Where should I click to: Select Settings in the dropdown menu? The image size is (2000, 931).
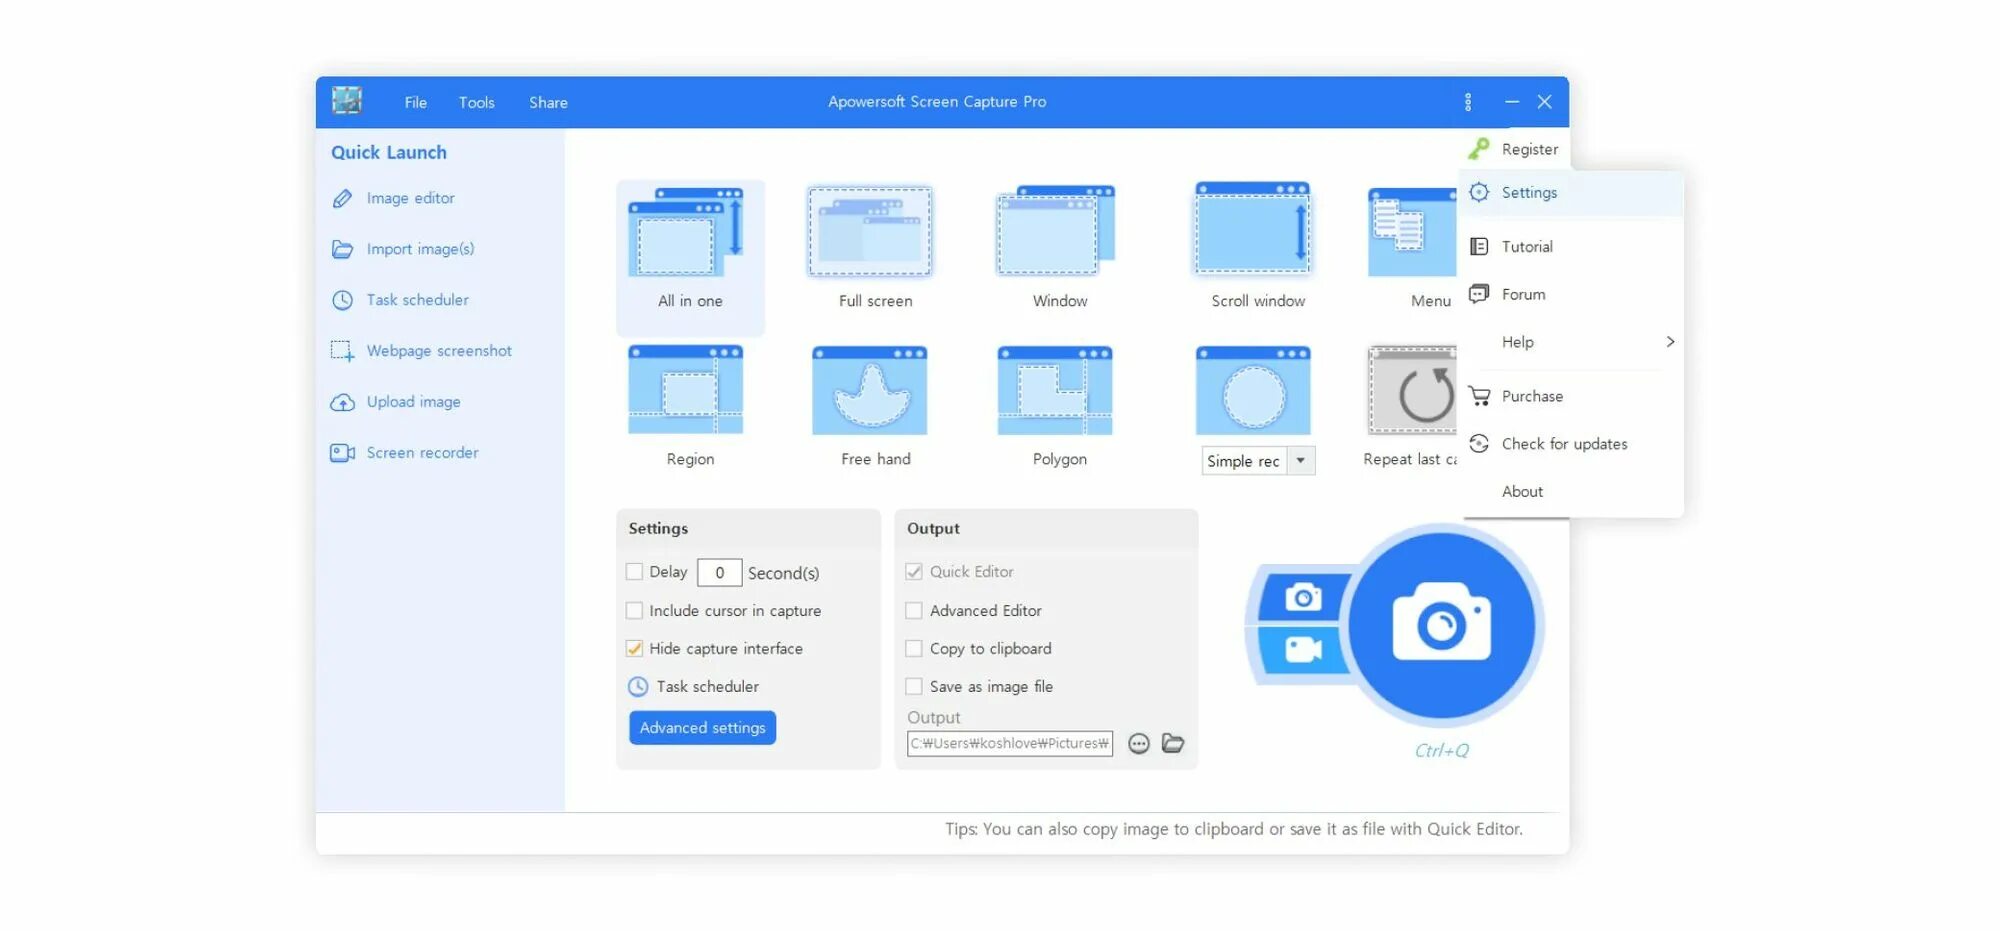pos(1571,193)
